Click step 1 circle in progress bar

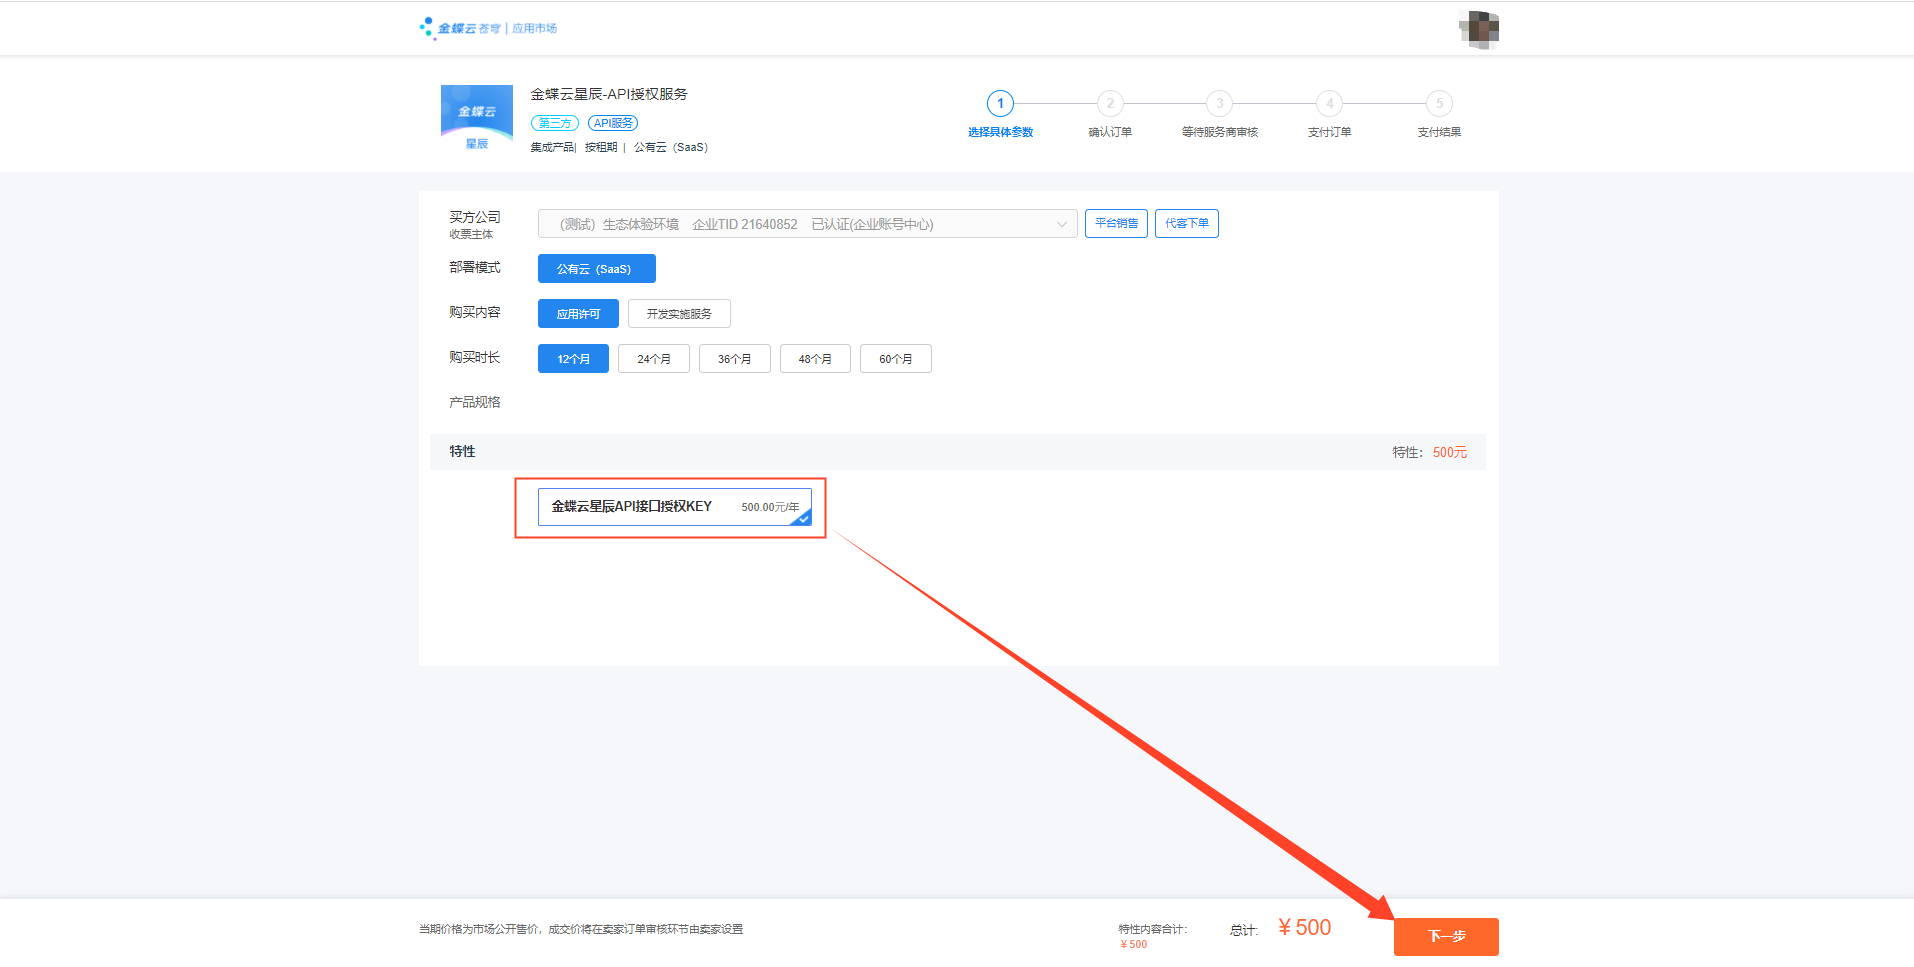pos(1000,104)
